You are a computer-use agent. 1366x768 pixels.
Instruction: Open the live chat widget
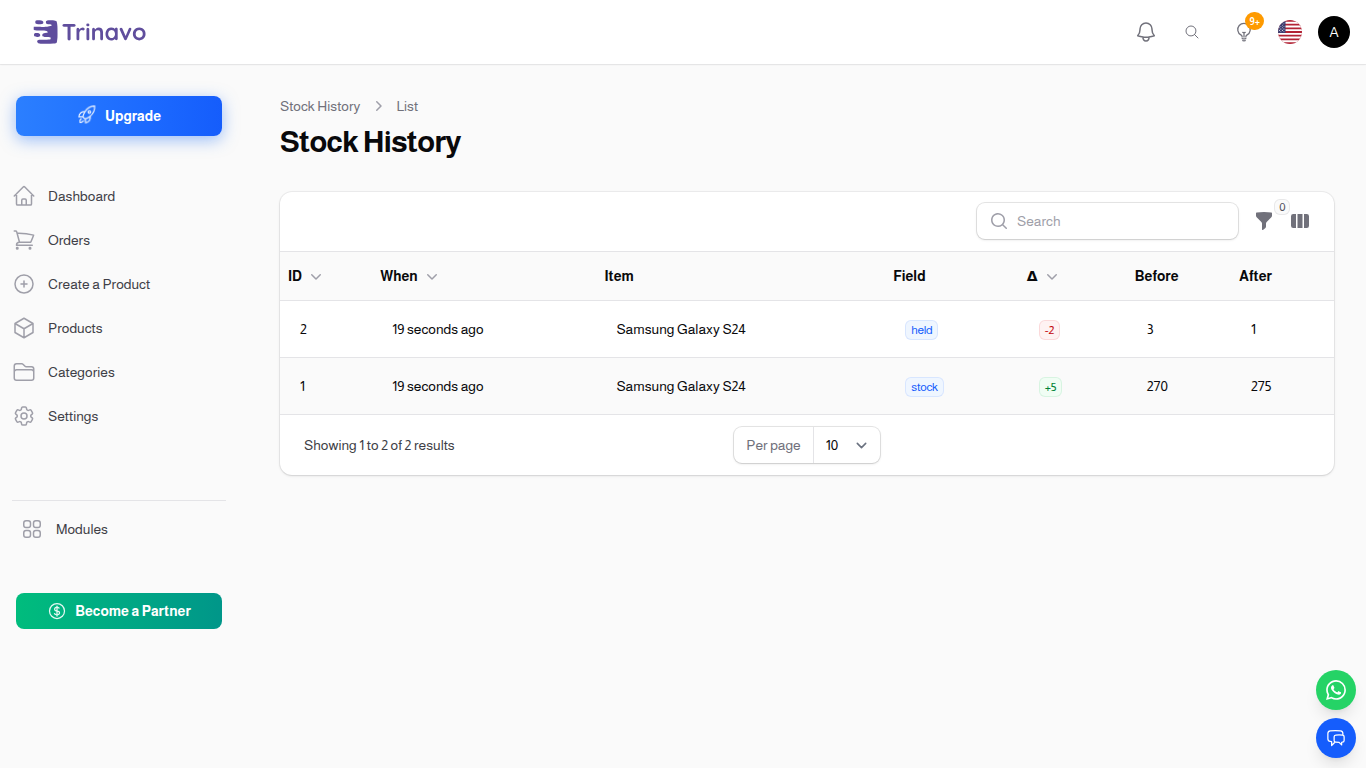click(x=1336, y=738)
